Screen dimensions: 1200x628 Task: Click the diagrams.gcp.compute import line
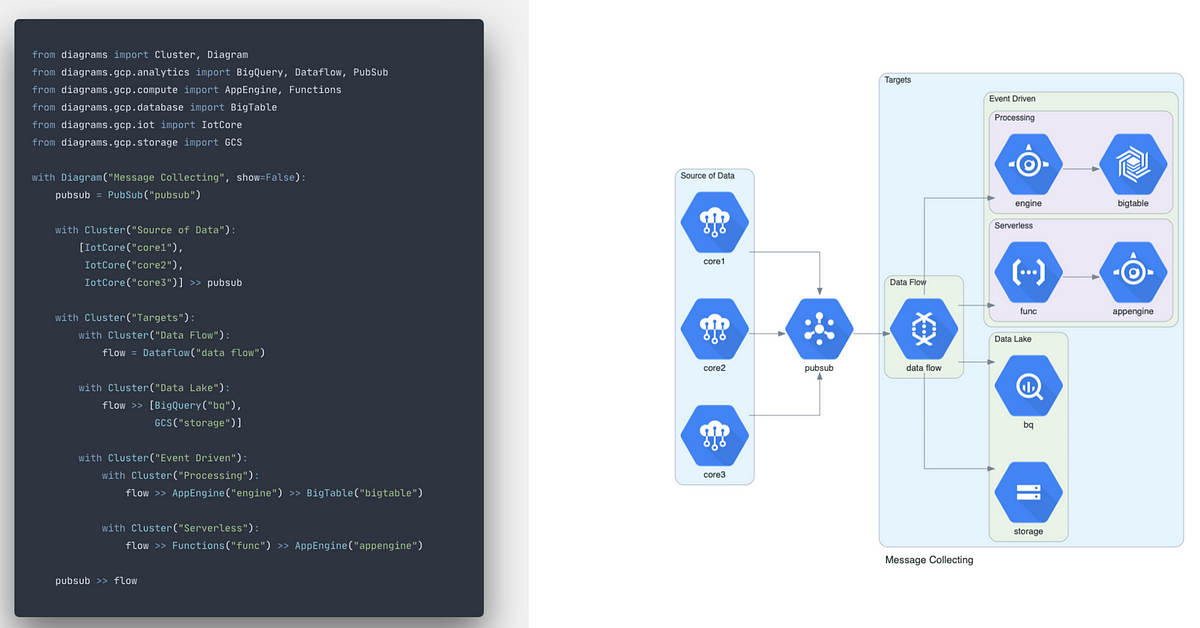(x=187, y=90)
